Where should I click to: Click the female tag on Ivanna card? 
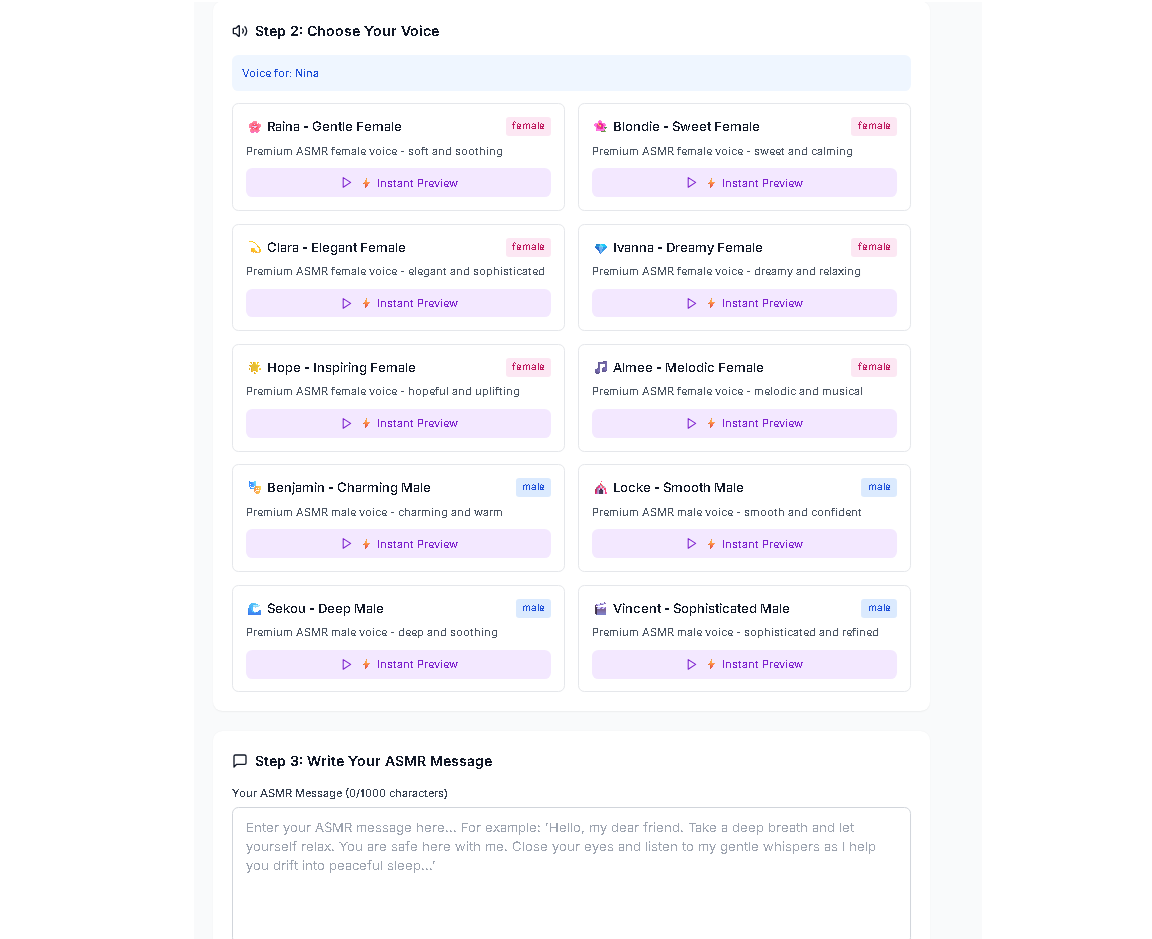(x=874, y=247)
